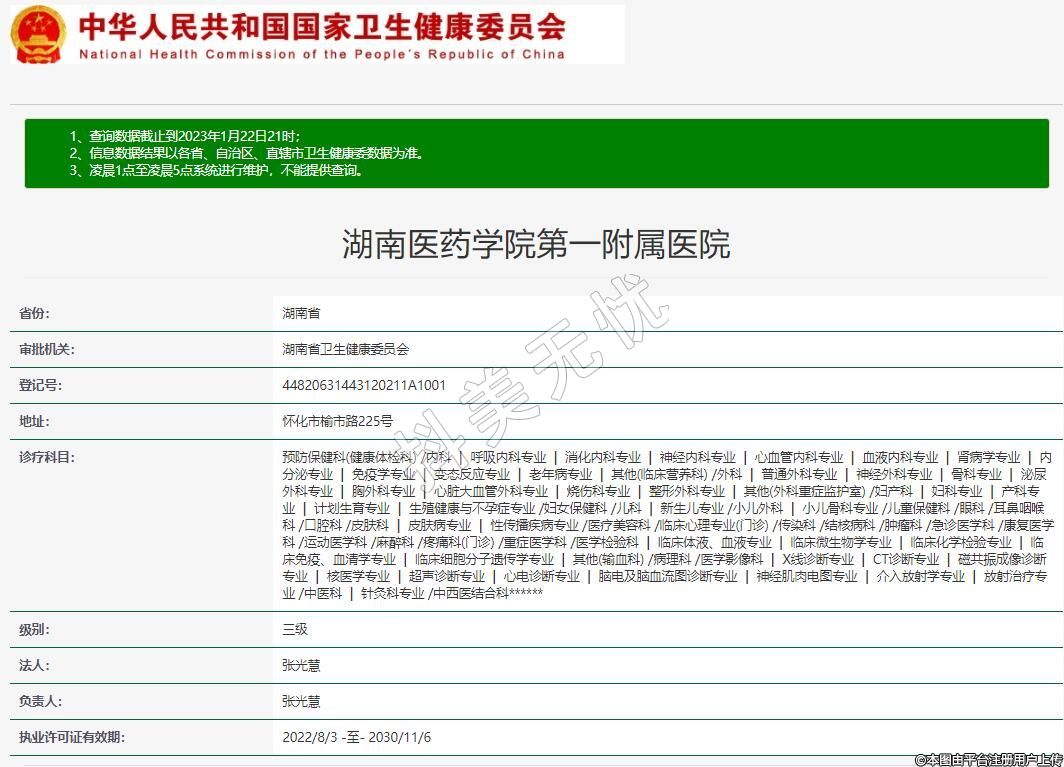Click the 审批机关 row label
The height and width of the screenshot is (767, 1064).
pyautogui.click(x=47, y=349)
